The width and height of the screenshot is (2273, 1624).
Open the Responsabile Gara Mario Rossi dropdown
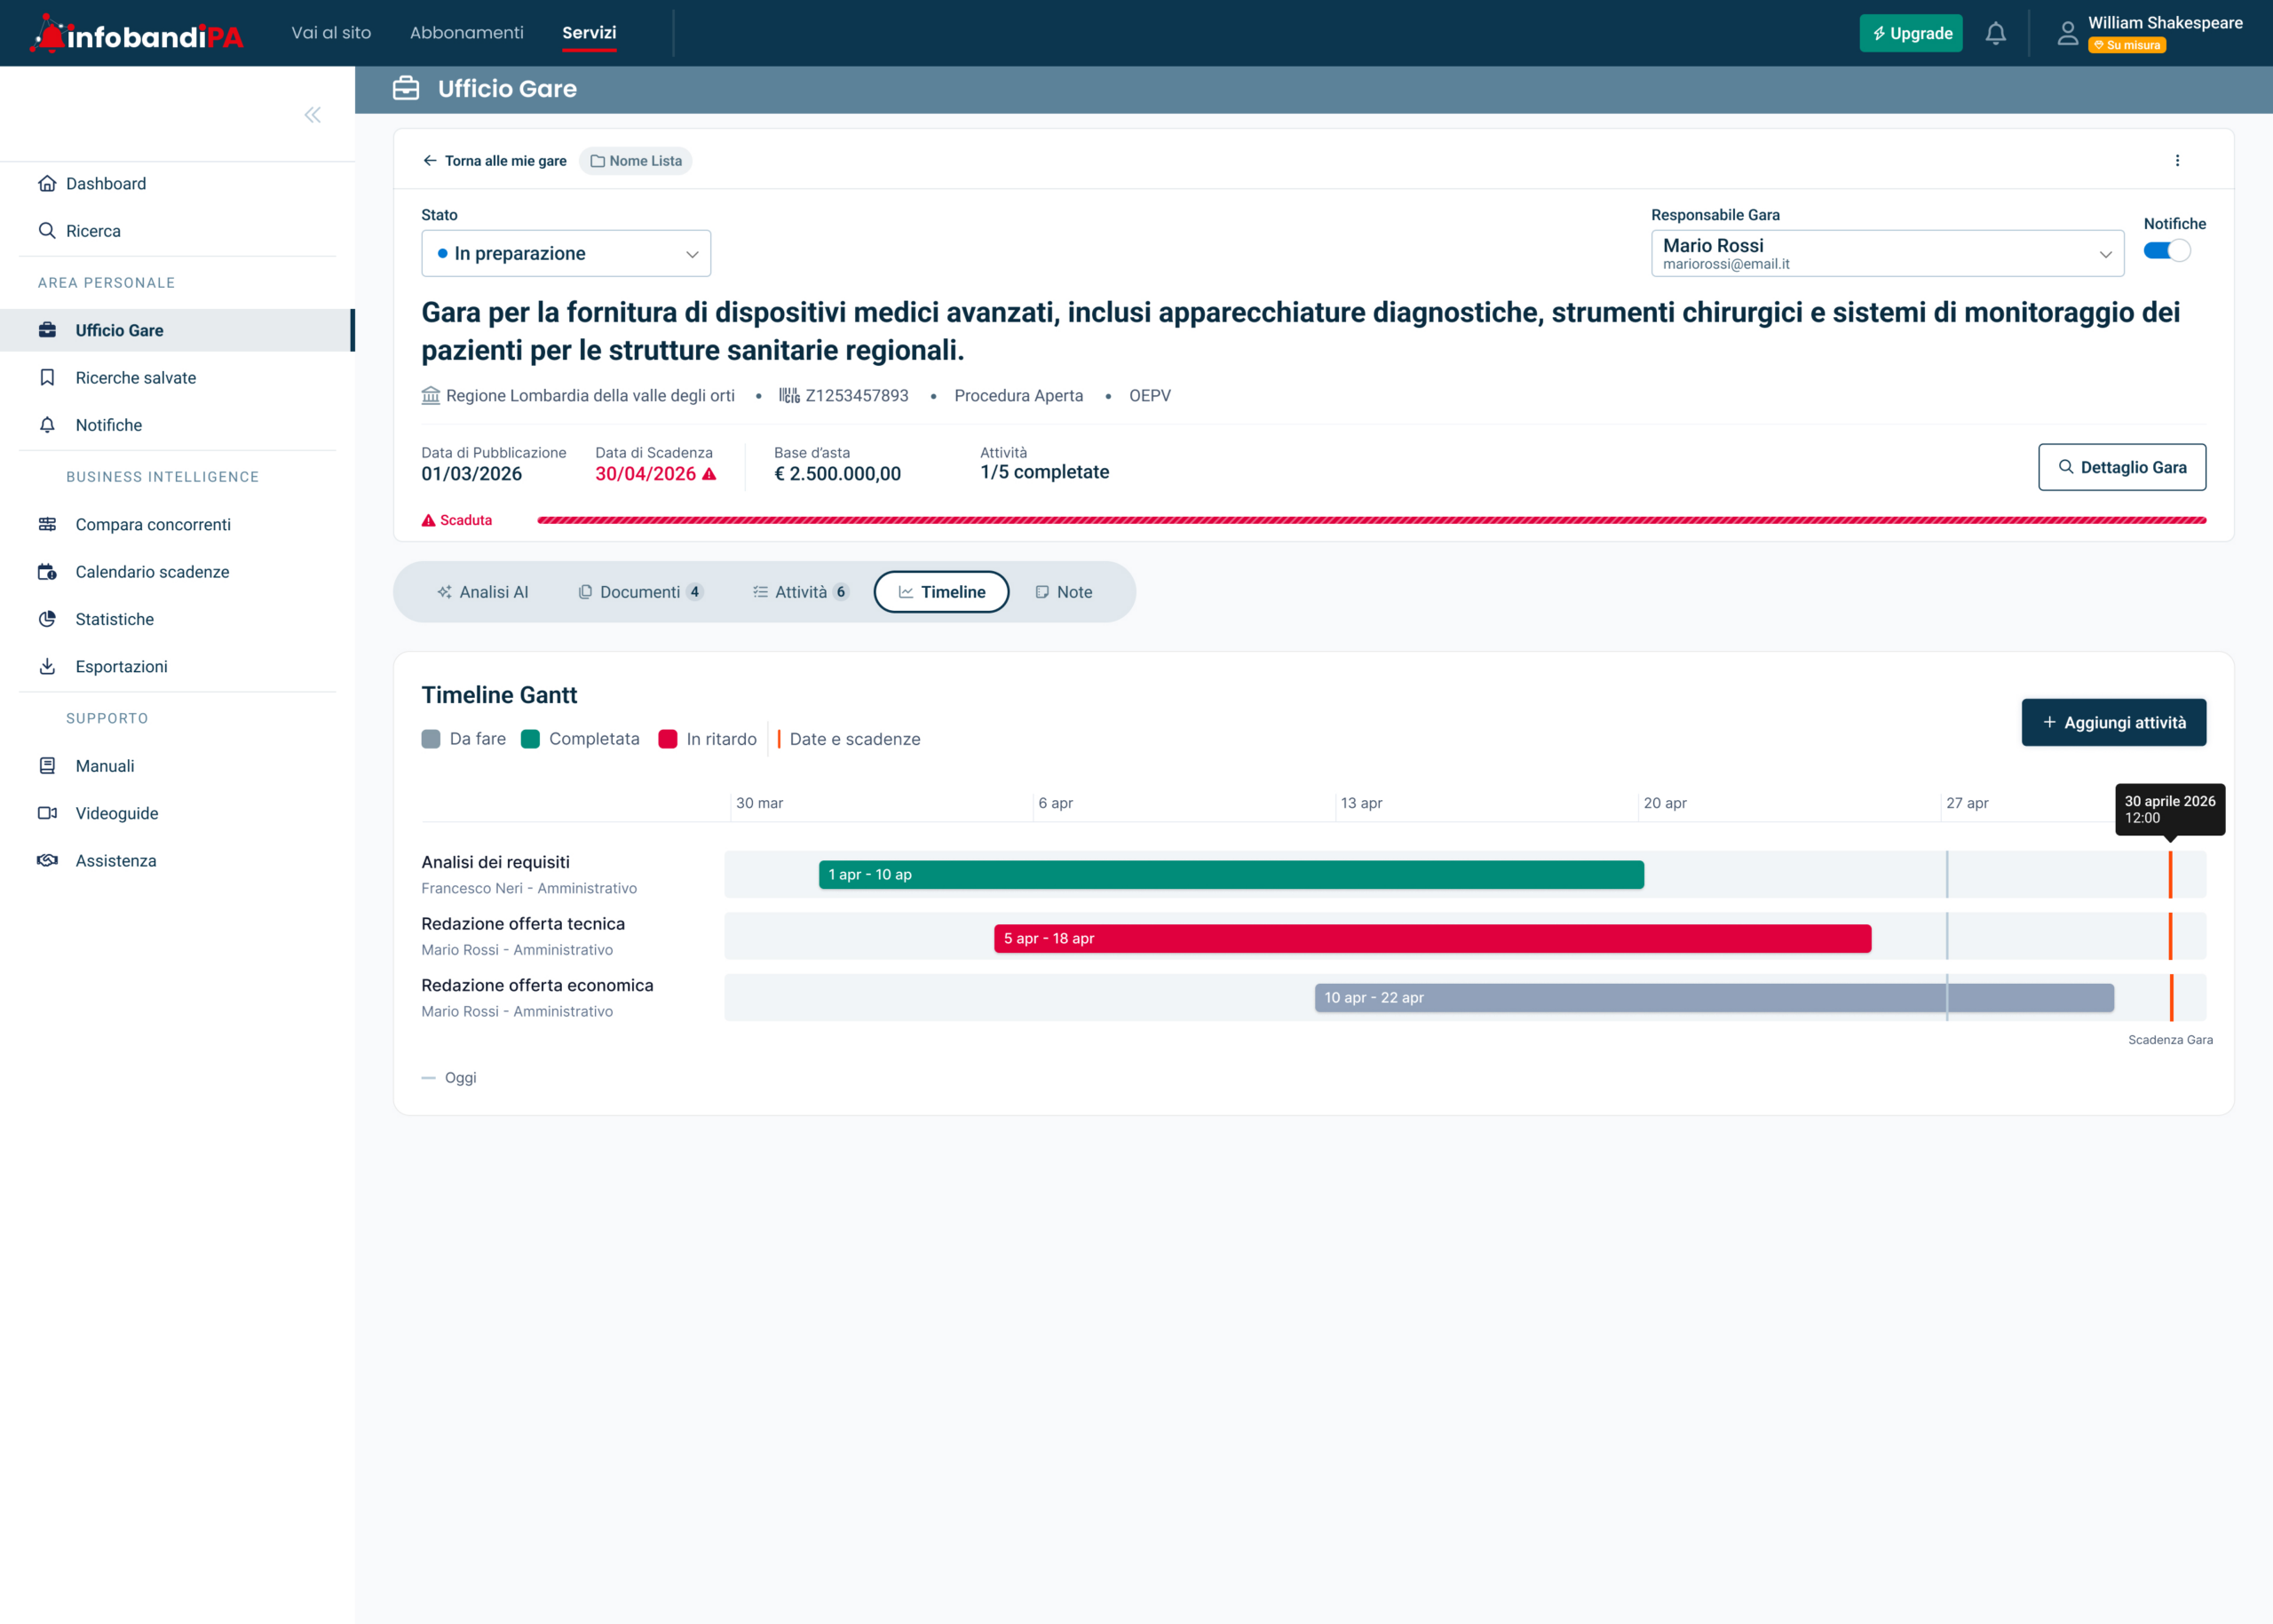click(x=1887, y=254)
